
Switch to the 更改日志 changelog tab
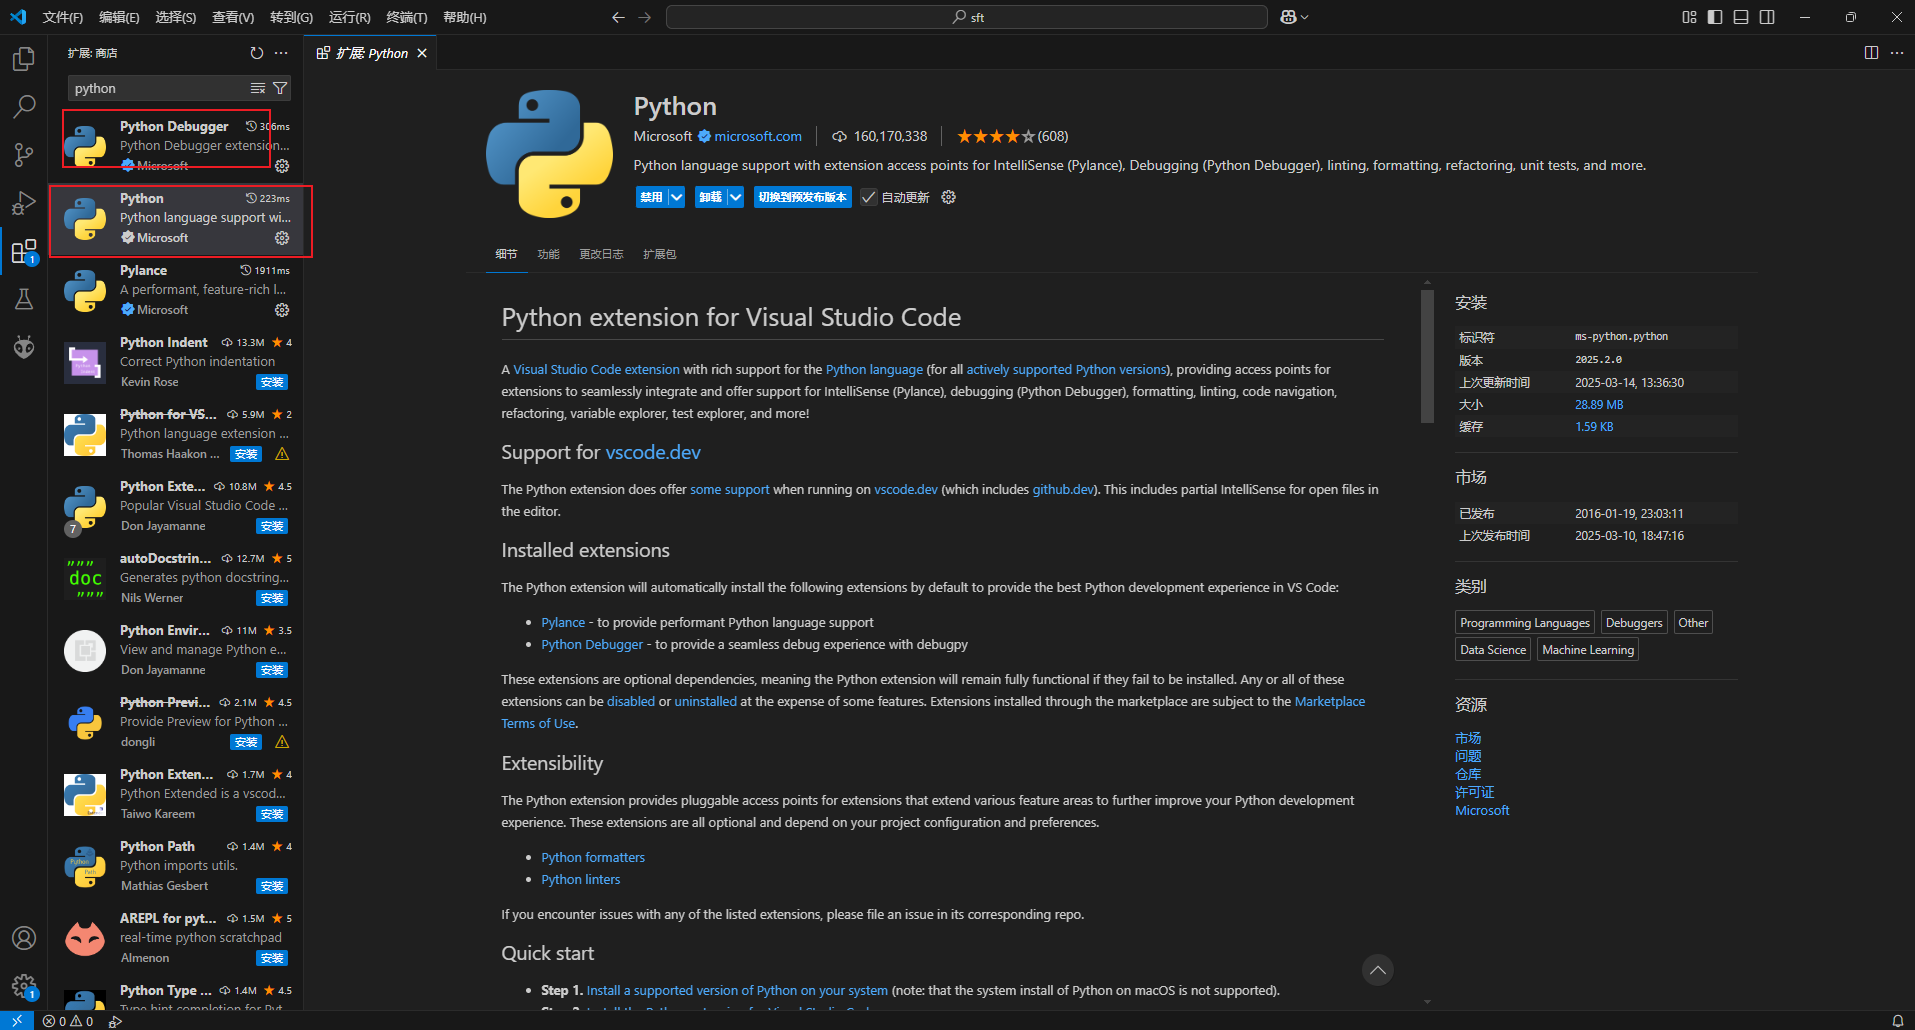601,254
